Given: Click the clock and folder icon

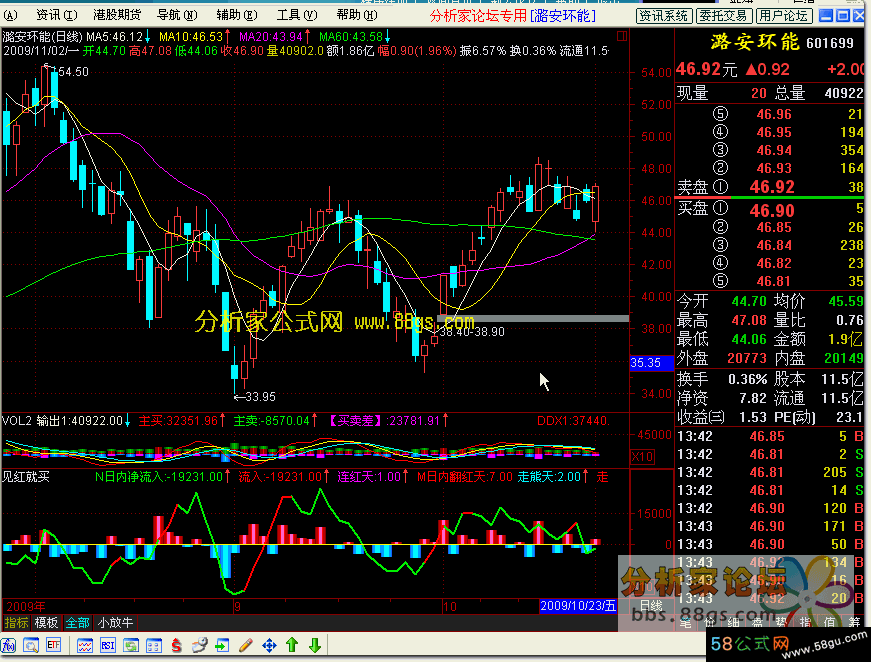Looking at the screenshot, I should coord(199,645).
